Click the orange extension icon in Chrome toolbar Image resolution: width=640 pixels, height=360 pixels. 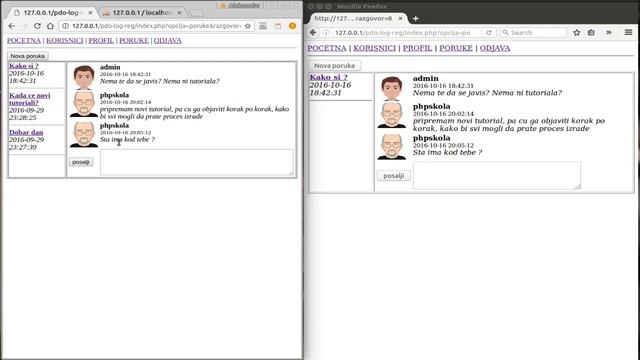pos(292,26)
